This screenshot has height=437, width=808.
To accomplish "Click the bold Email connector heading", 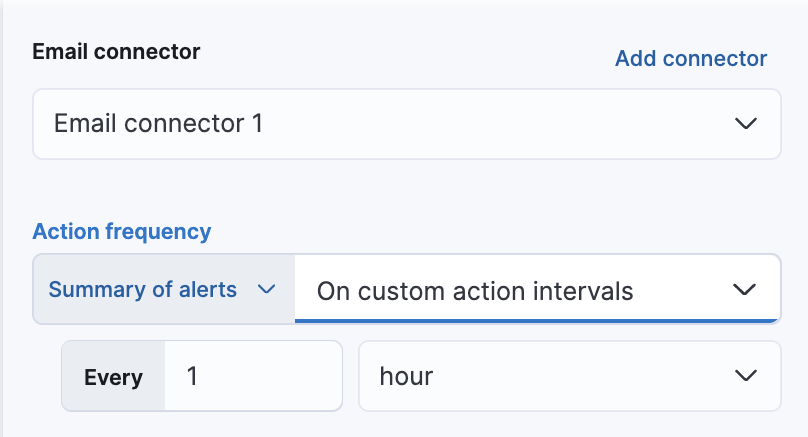I will tap(116, 52).
